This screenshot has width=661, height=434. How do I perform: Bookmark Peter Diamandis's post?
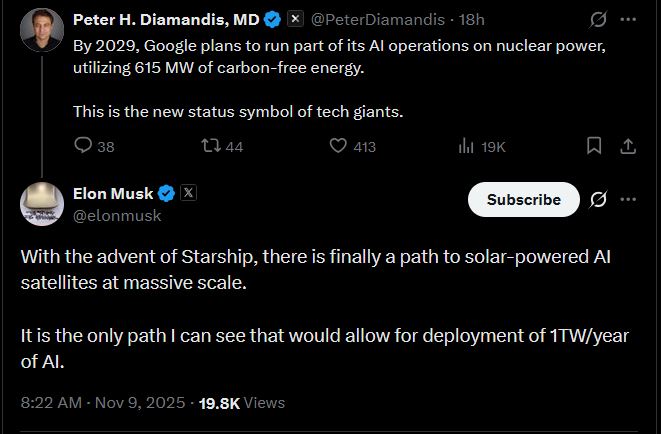coord(594,146)
